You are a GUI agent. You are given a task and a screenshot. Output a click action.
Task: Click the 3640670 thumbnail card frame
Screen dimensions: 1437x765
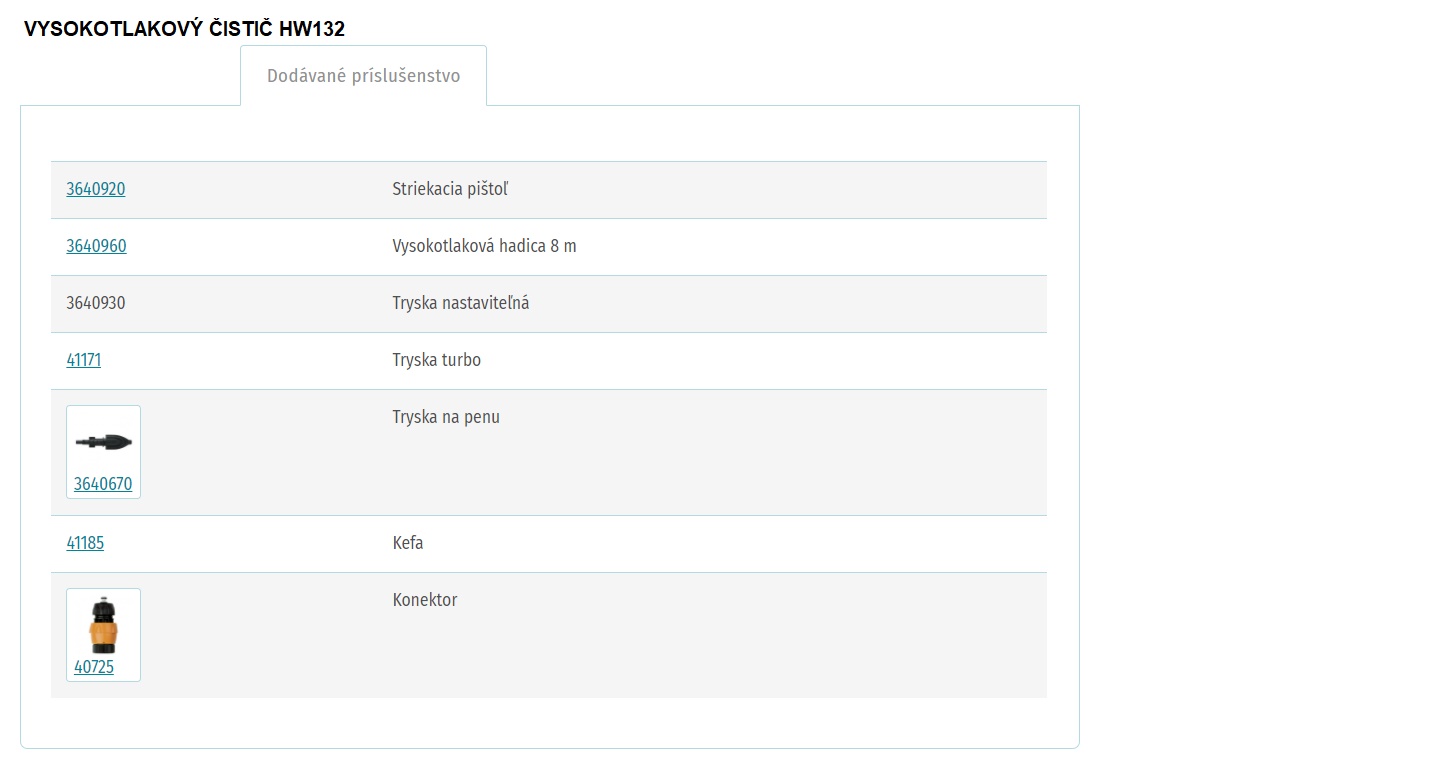[104, 452]
